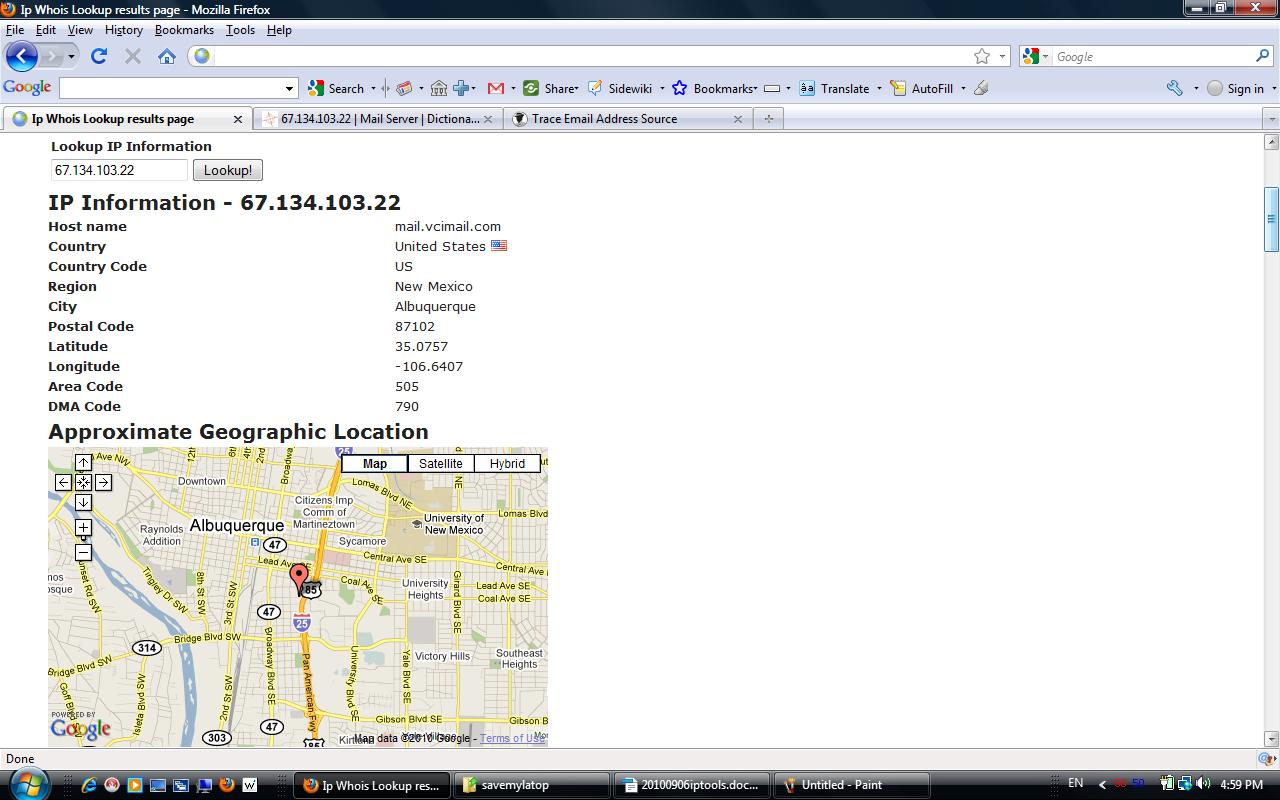Viewport: 1280px width, 800px height.
Task: Click the Translate toolbar button
Action: pos(835,88)
